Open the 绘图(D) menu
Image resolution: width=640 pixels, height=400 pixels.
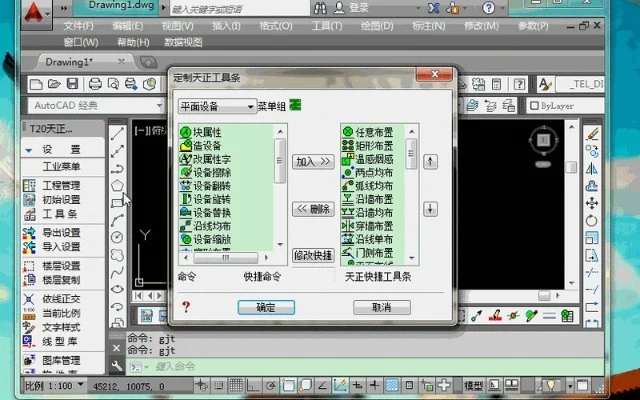pyautogui.click(x=377, y=26)
